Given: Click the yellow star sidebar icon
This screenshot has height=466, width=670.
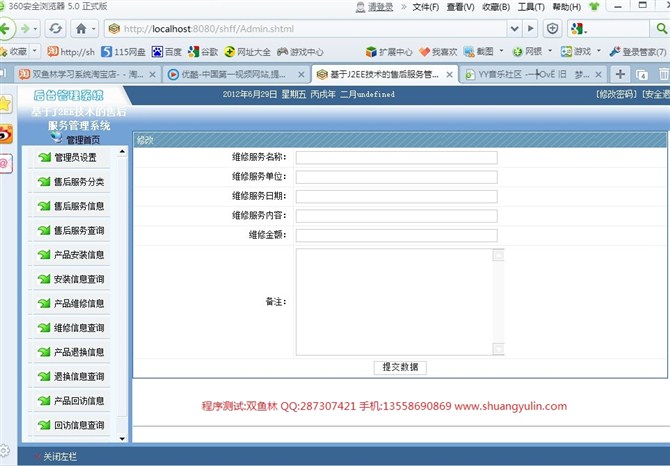Looking at the screenshot, I should (5, 104).
